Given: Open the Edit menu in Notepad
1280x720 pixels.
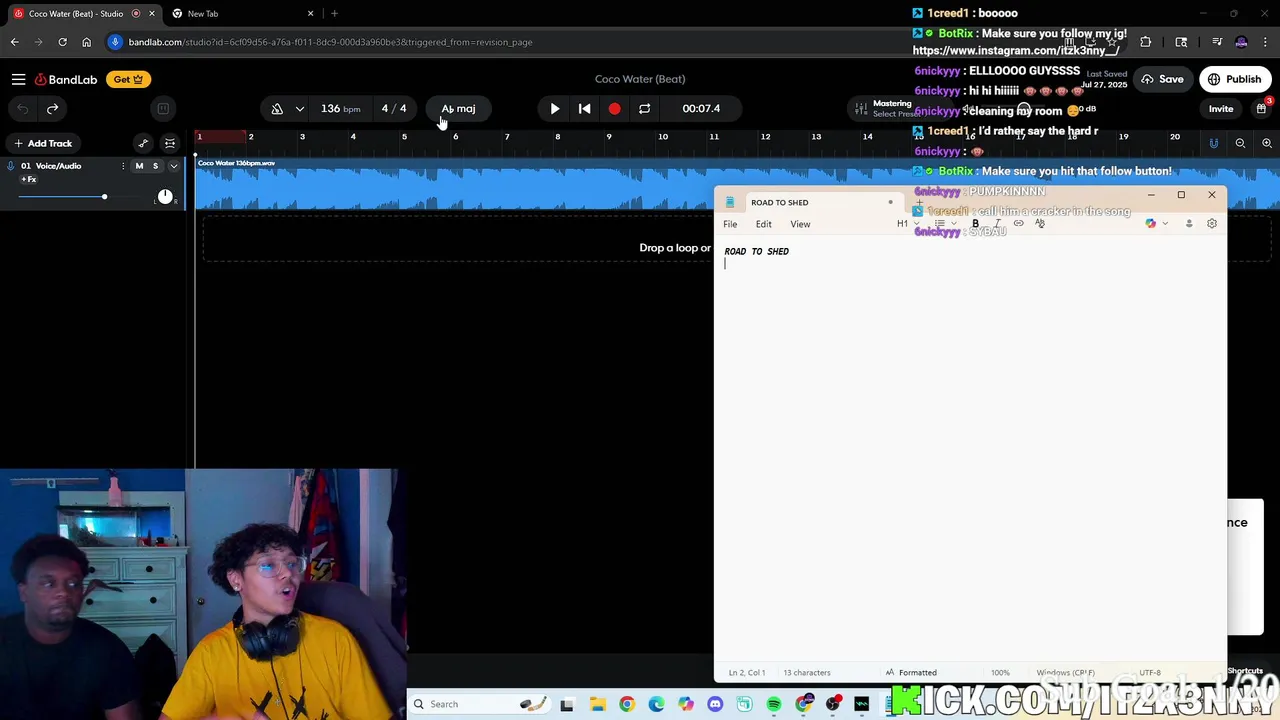Looking at the screenshot, I should pyautogui.click(x=763, y=224).
